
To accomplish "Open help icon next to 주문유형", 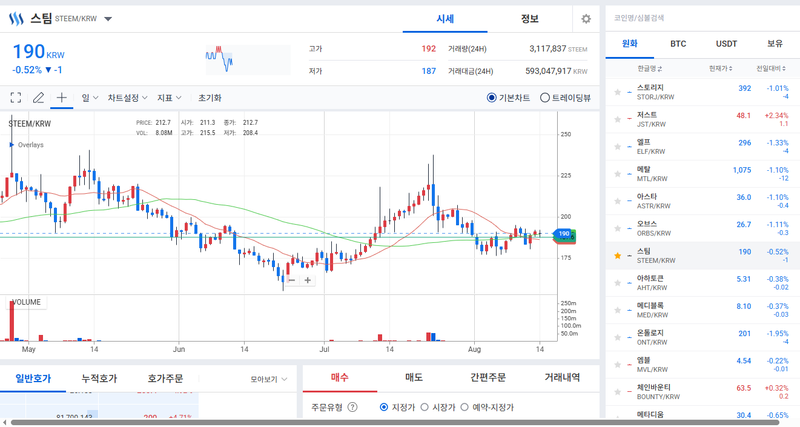I will (352, 407).
